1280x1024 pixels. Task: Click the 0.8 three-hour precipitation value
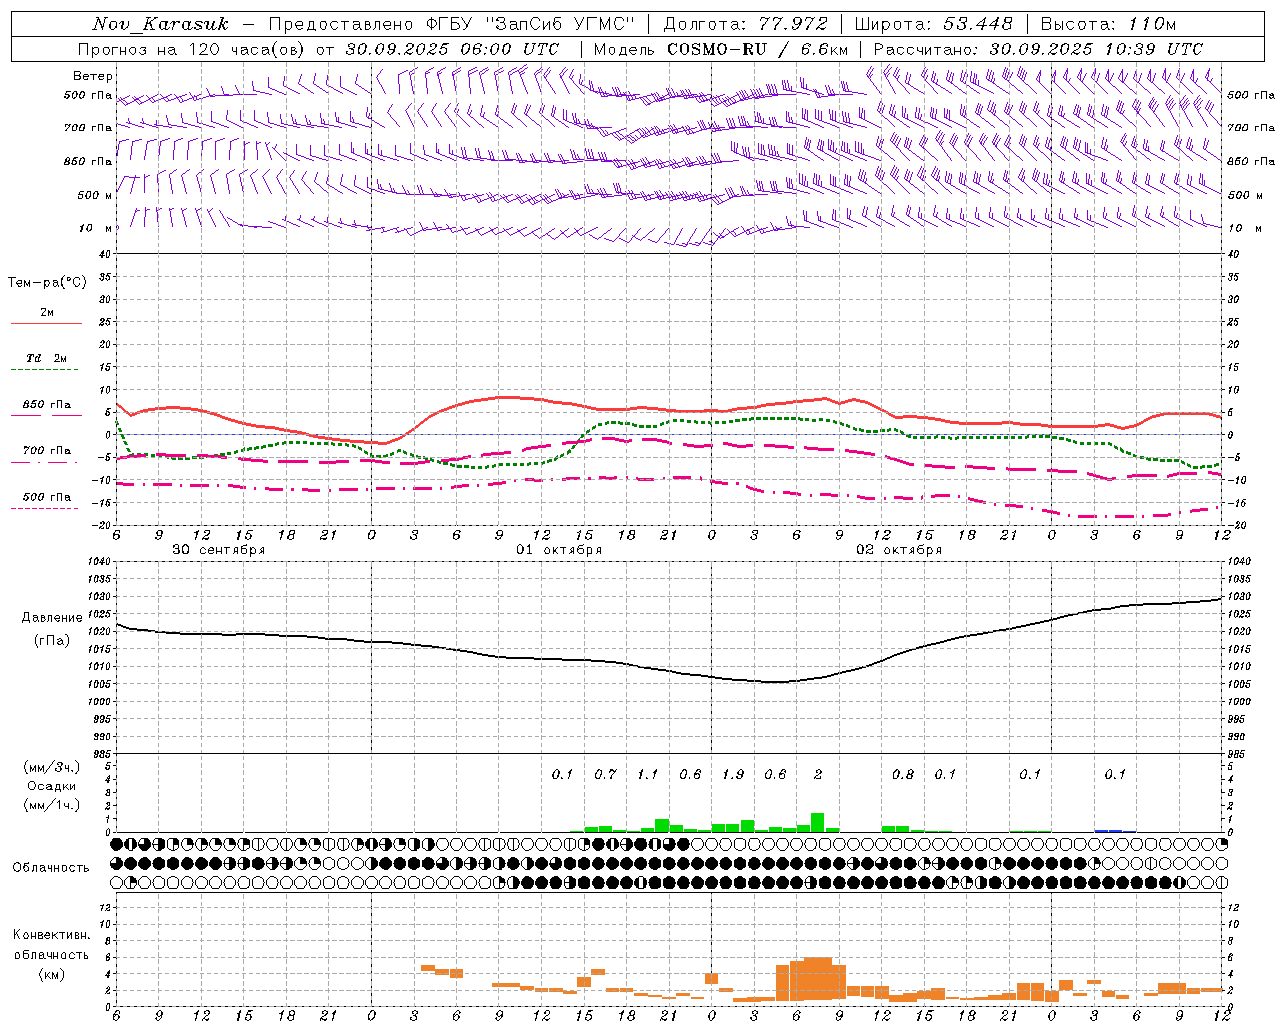[903, 774]
